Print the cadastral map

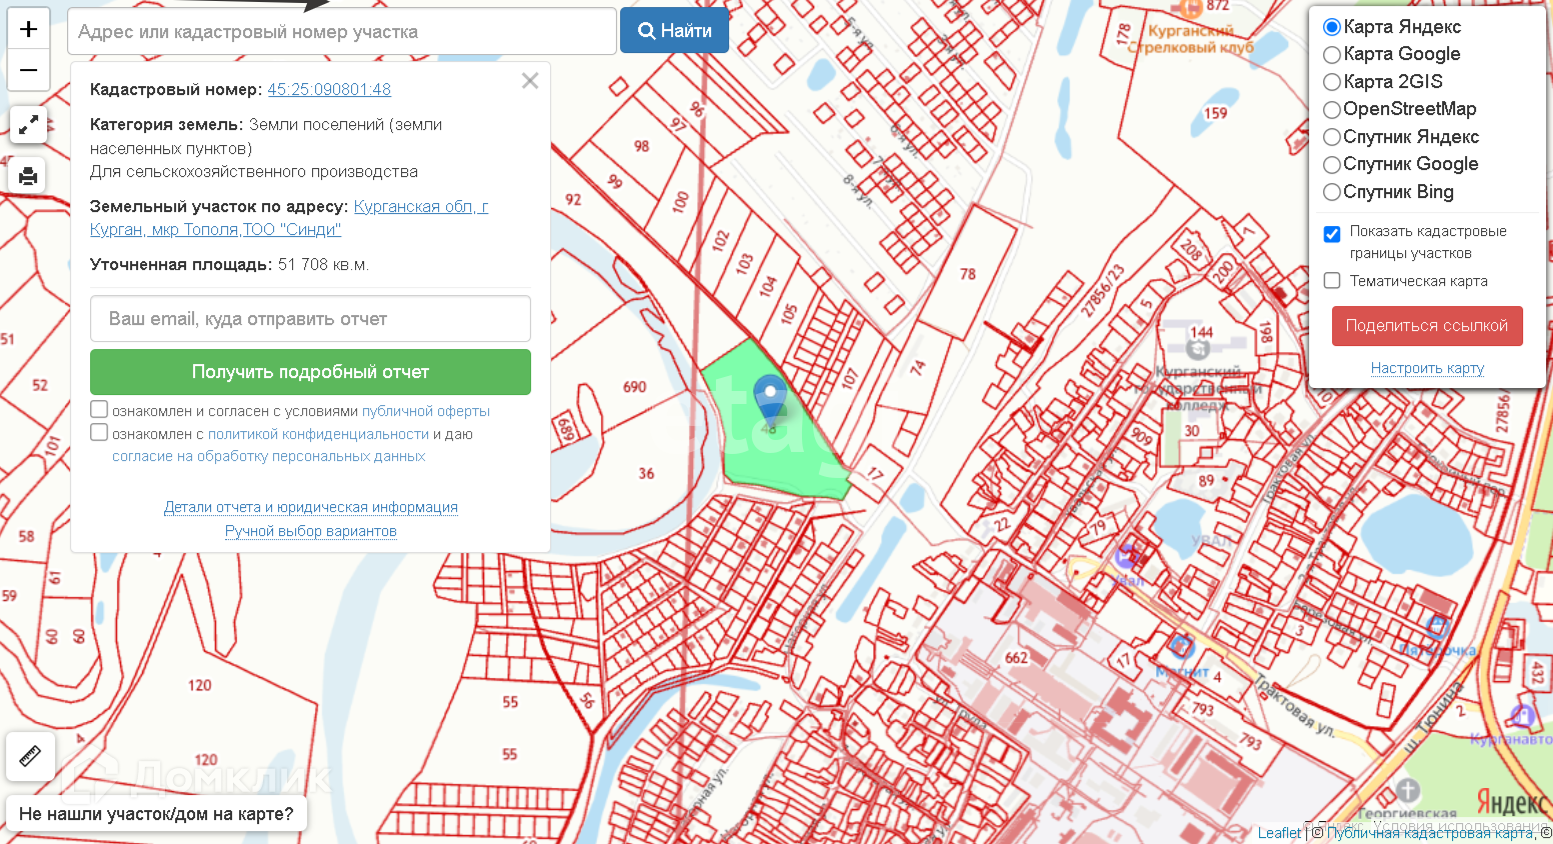click(29, 176)
